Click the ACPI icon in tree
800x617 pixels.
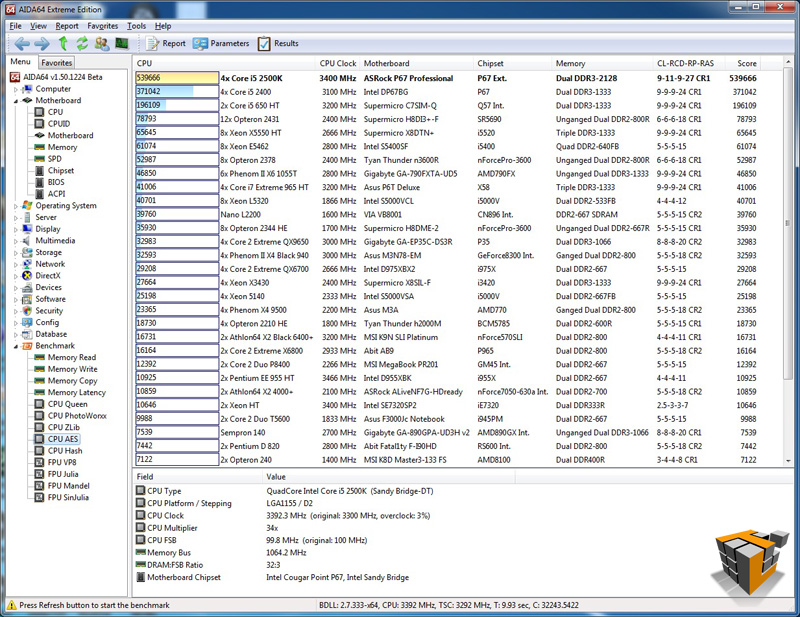[39, 194]
